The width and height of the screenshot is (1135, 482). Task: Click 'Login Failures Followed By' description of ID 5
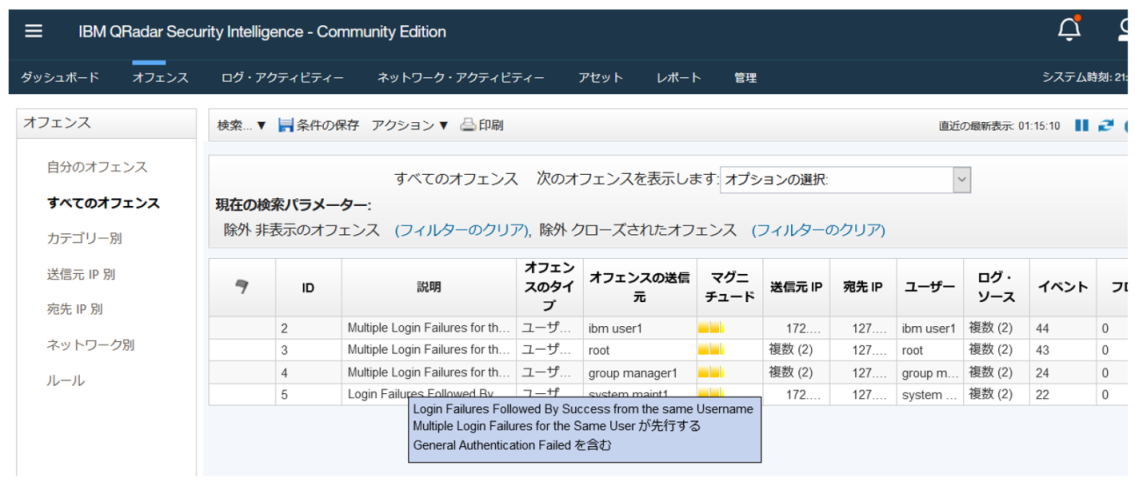[x=421, y=394]
